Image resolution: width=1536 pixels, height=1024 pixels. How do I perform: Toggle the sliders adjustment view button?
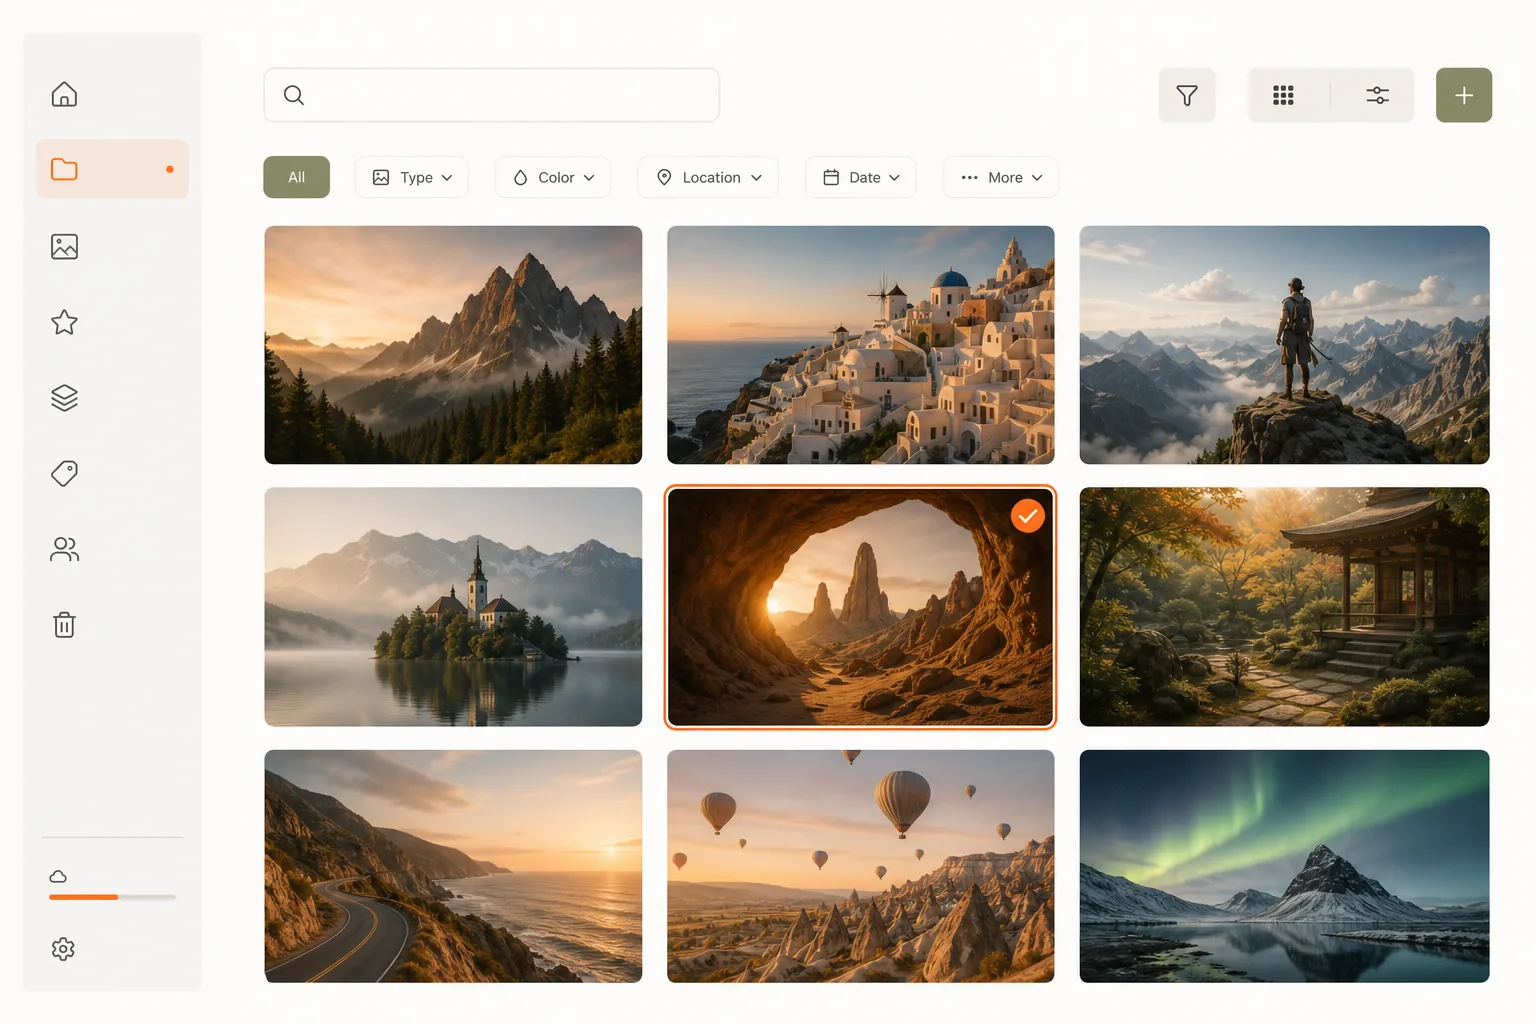pos(1378,95)
